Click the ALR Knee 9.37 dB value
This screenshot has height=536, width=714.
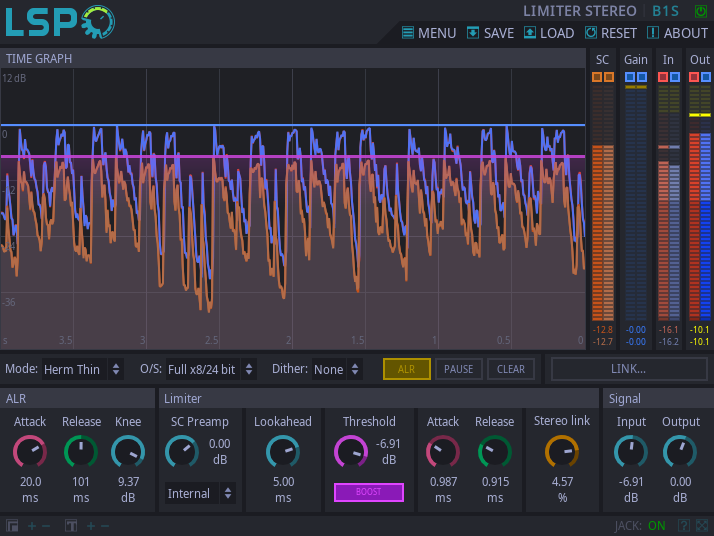[x=128, y=490]
